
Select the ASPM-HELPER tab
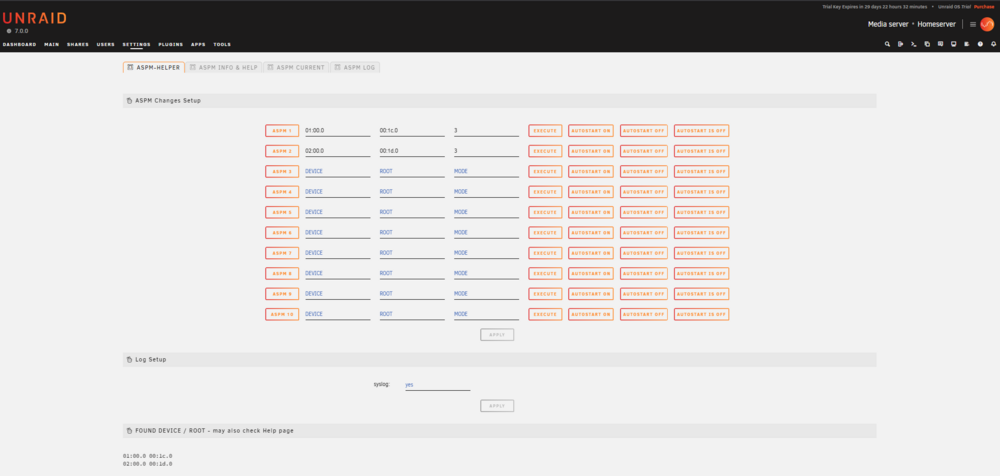154,67
